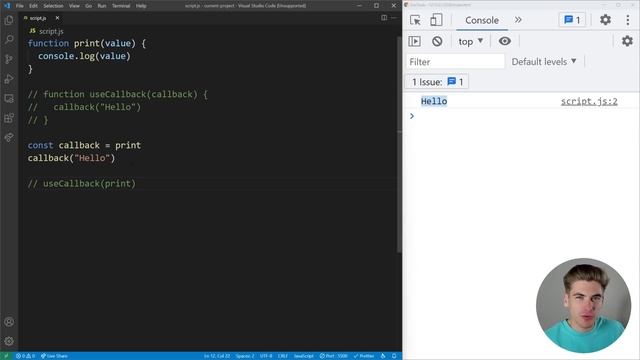The image size is (640, 360).
Task: Click the 1 Issue badge
Action: [x=437, y=82]
